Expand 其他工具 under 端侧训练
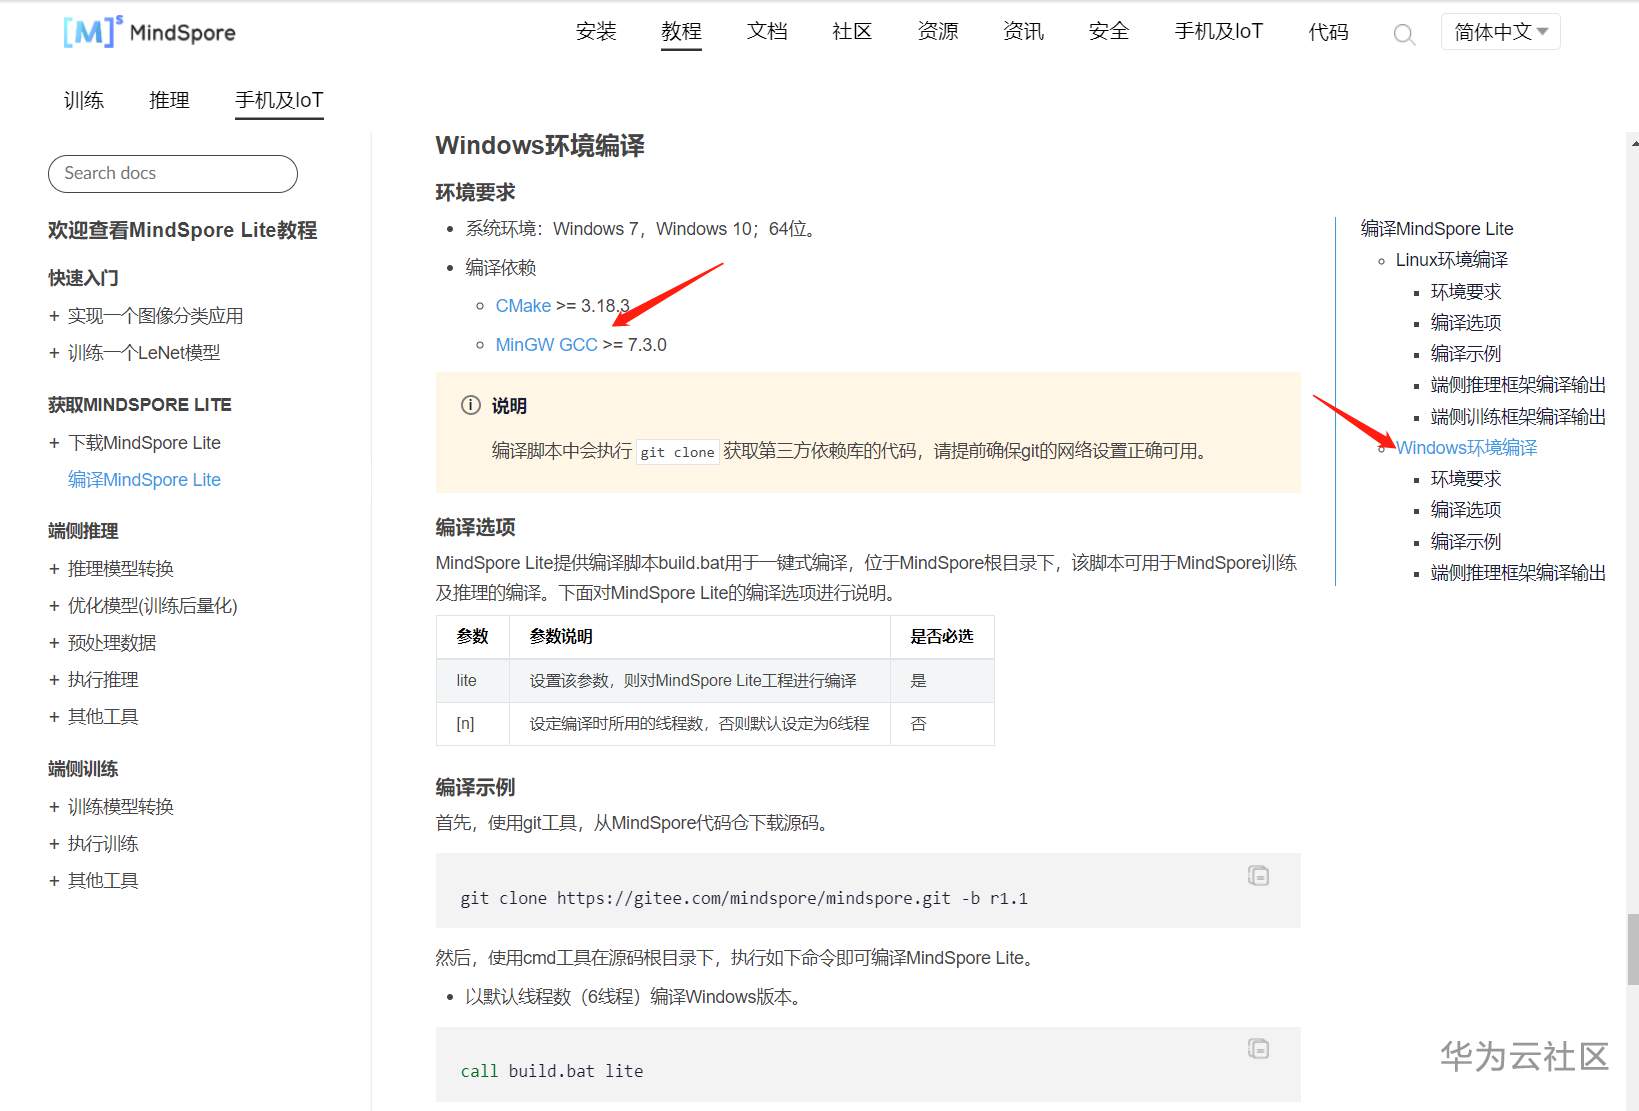 point(54,881)
